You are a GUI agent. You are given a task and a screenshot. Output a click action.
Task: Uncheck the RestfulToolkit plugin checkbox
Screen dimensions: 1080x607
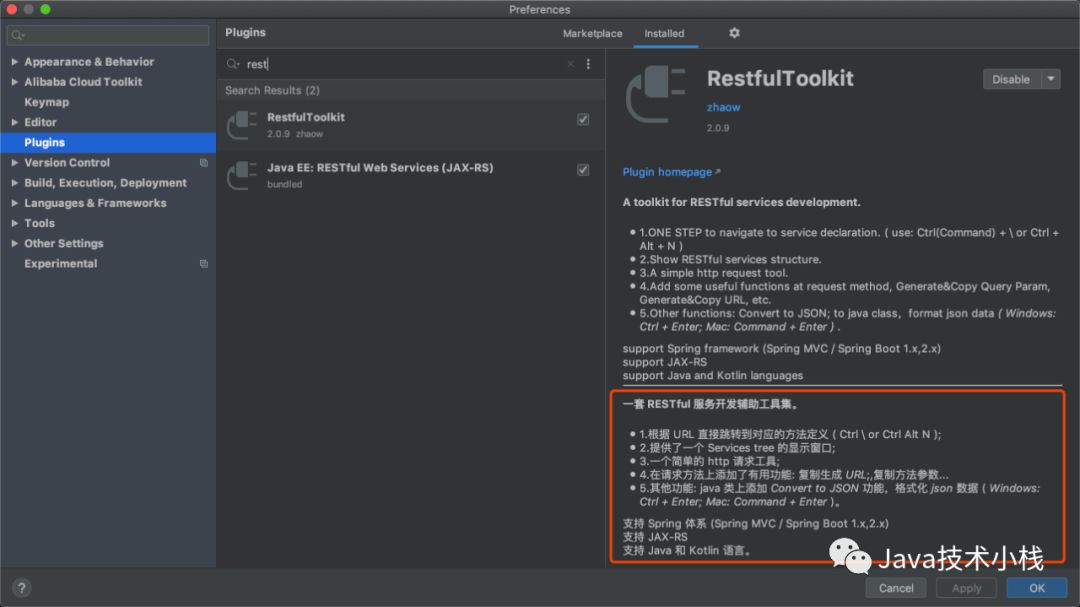coord(583,119)
